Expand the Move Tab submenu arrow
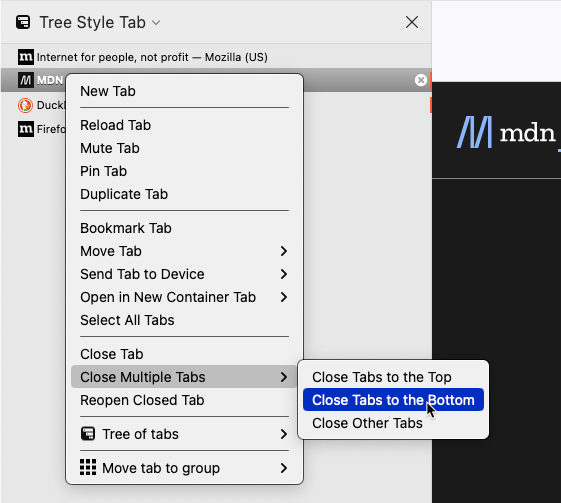The width and height of the screenshot is (561, 503). [284, 251]
